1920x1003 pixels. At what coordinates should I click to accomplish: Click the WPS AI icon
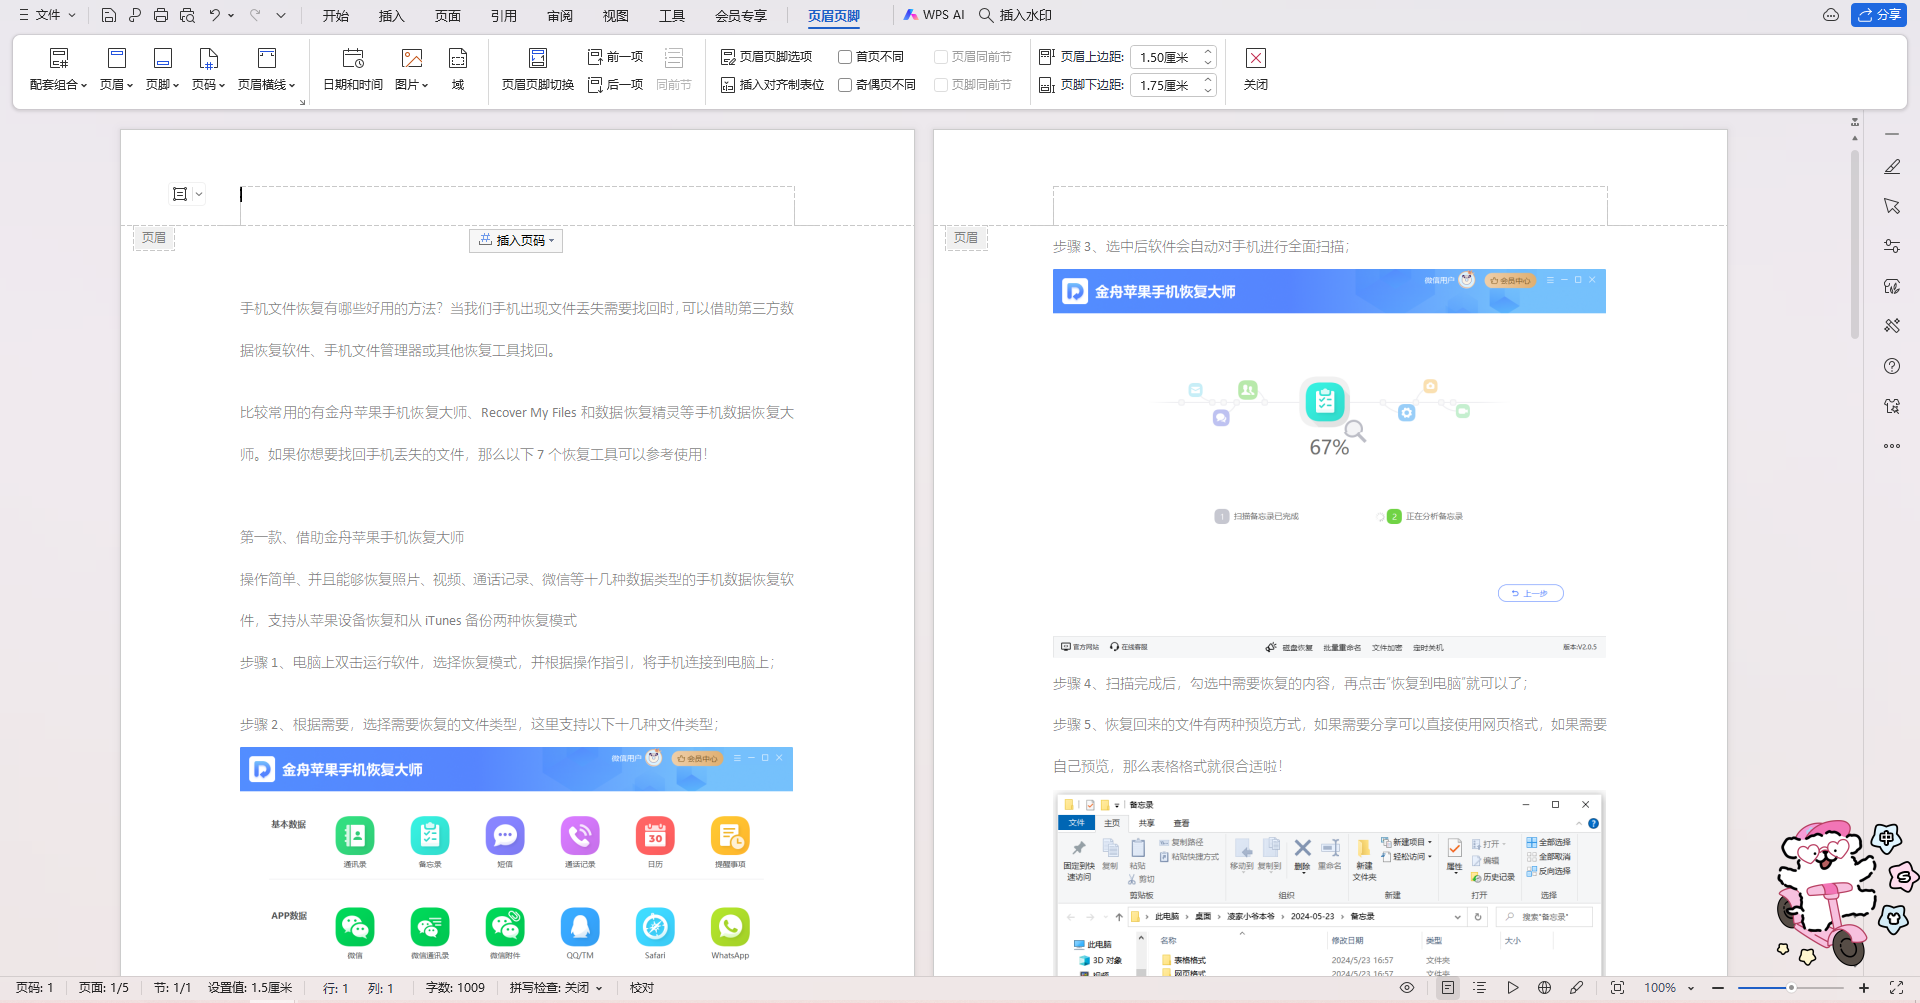[934, 15]
